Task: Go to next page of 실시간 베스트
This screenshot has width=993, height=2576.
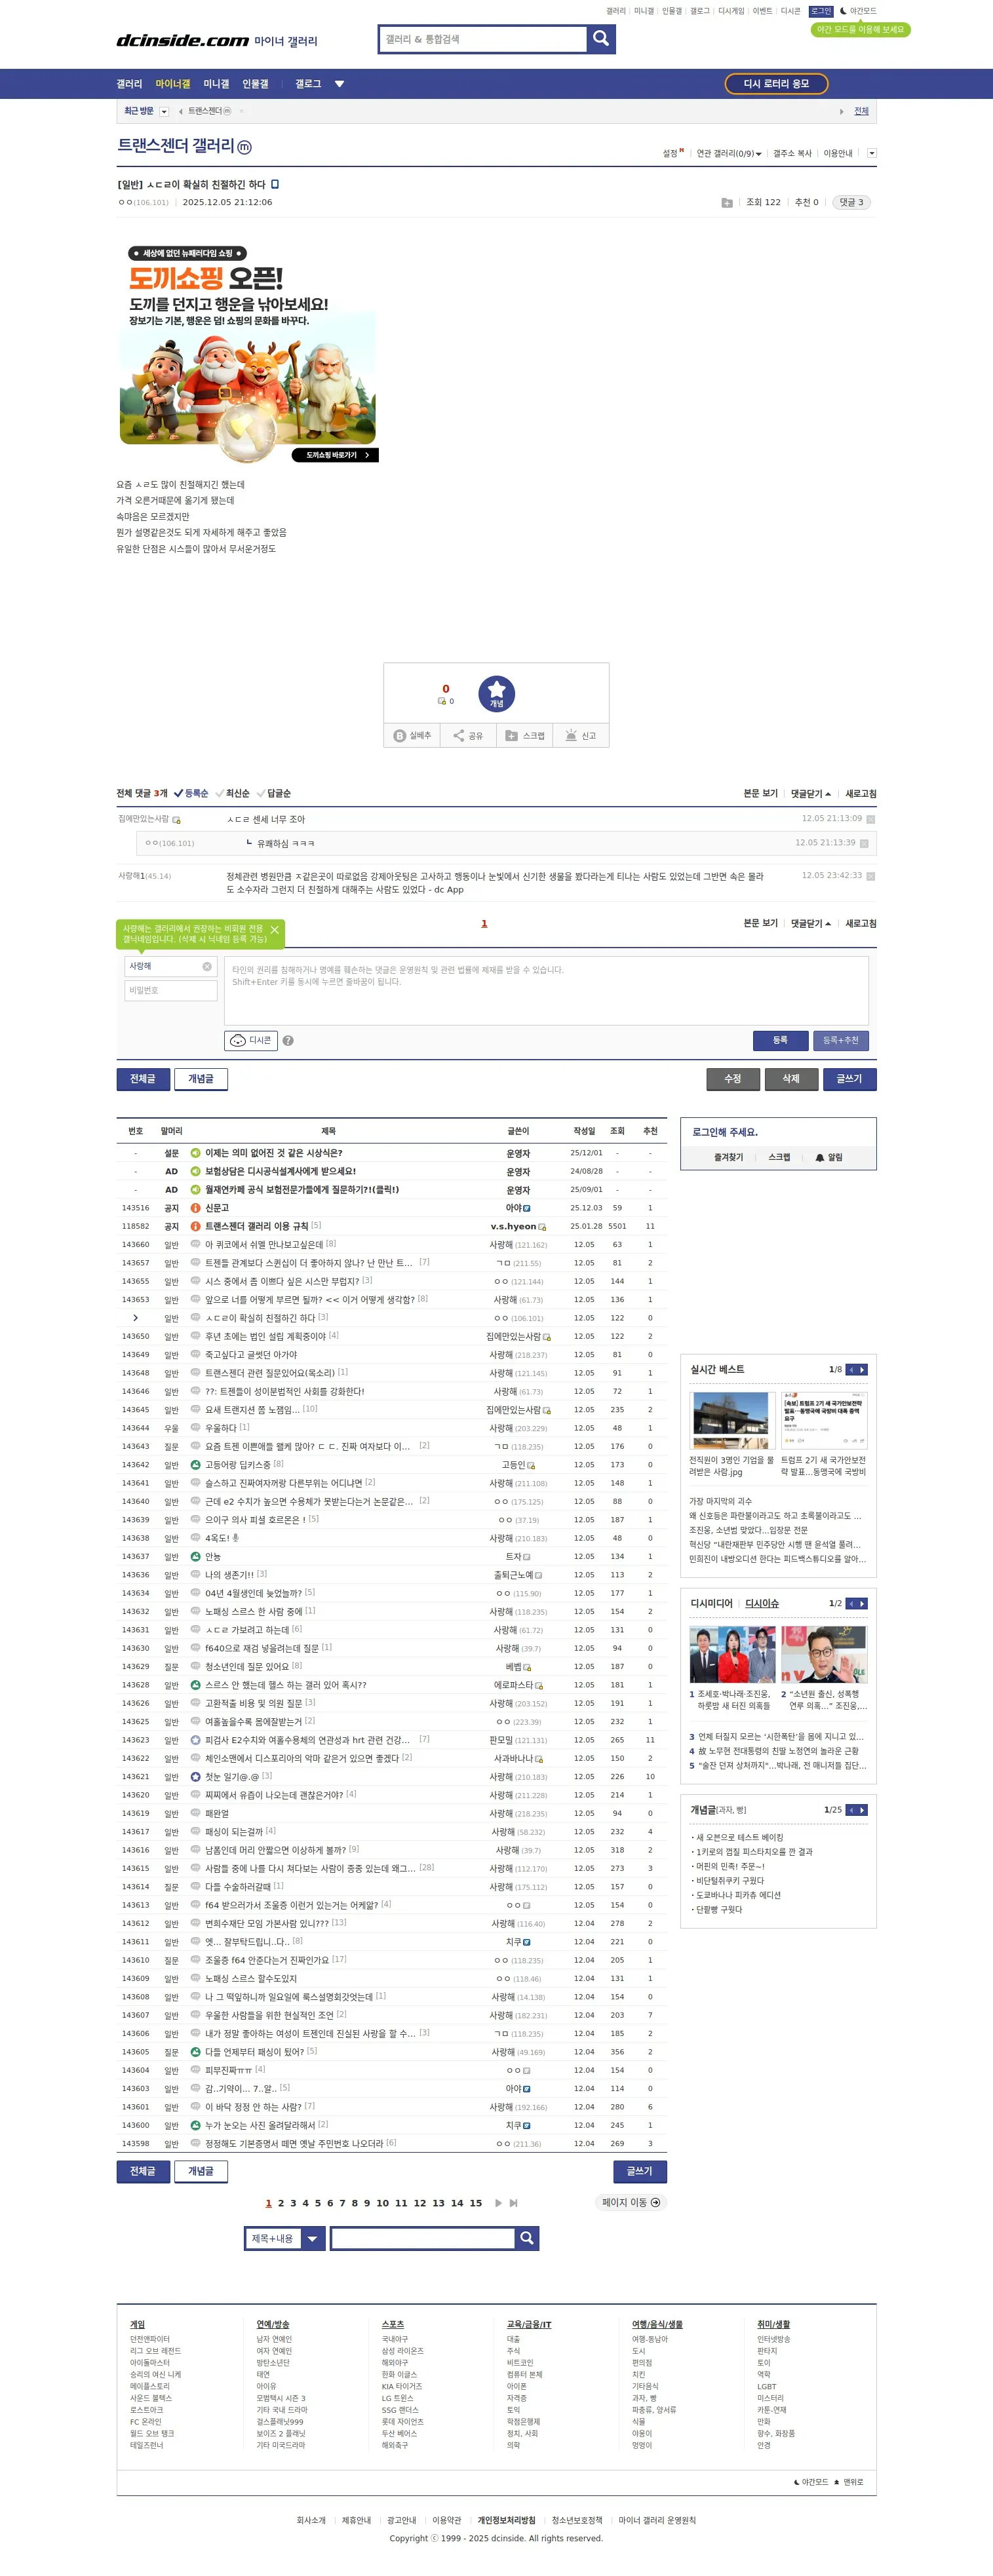Action: pyautogui.click(x=862, y=1369)
